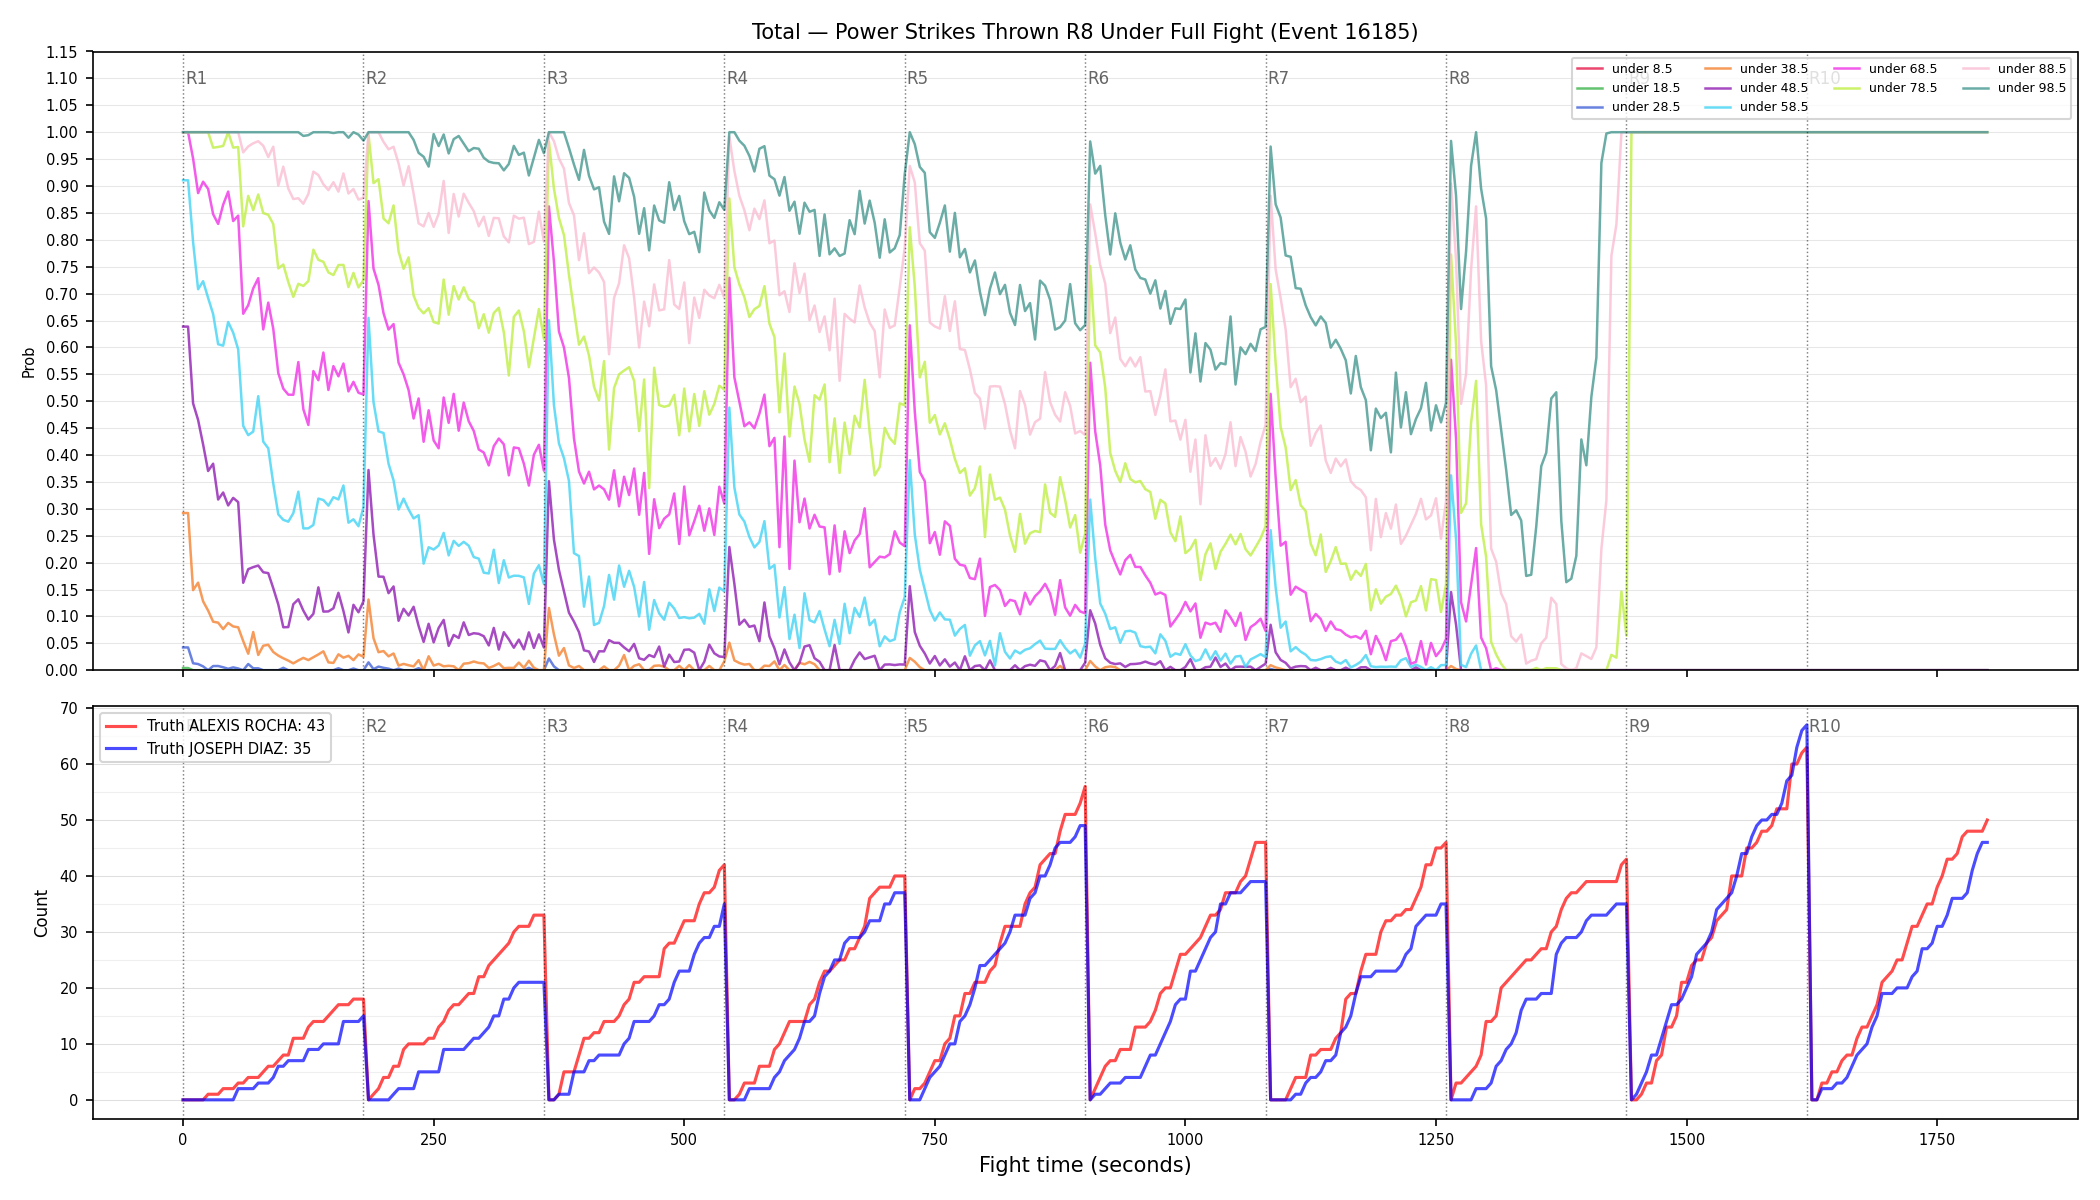The width and height of the screenshot is (2100, 1200).
Task: Click the 1250 tick label on the time axis
Action: point(1436,1139)
